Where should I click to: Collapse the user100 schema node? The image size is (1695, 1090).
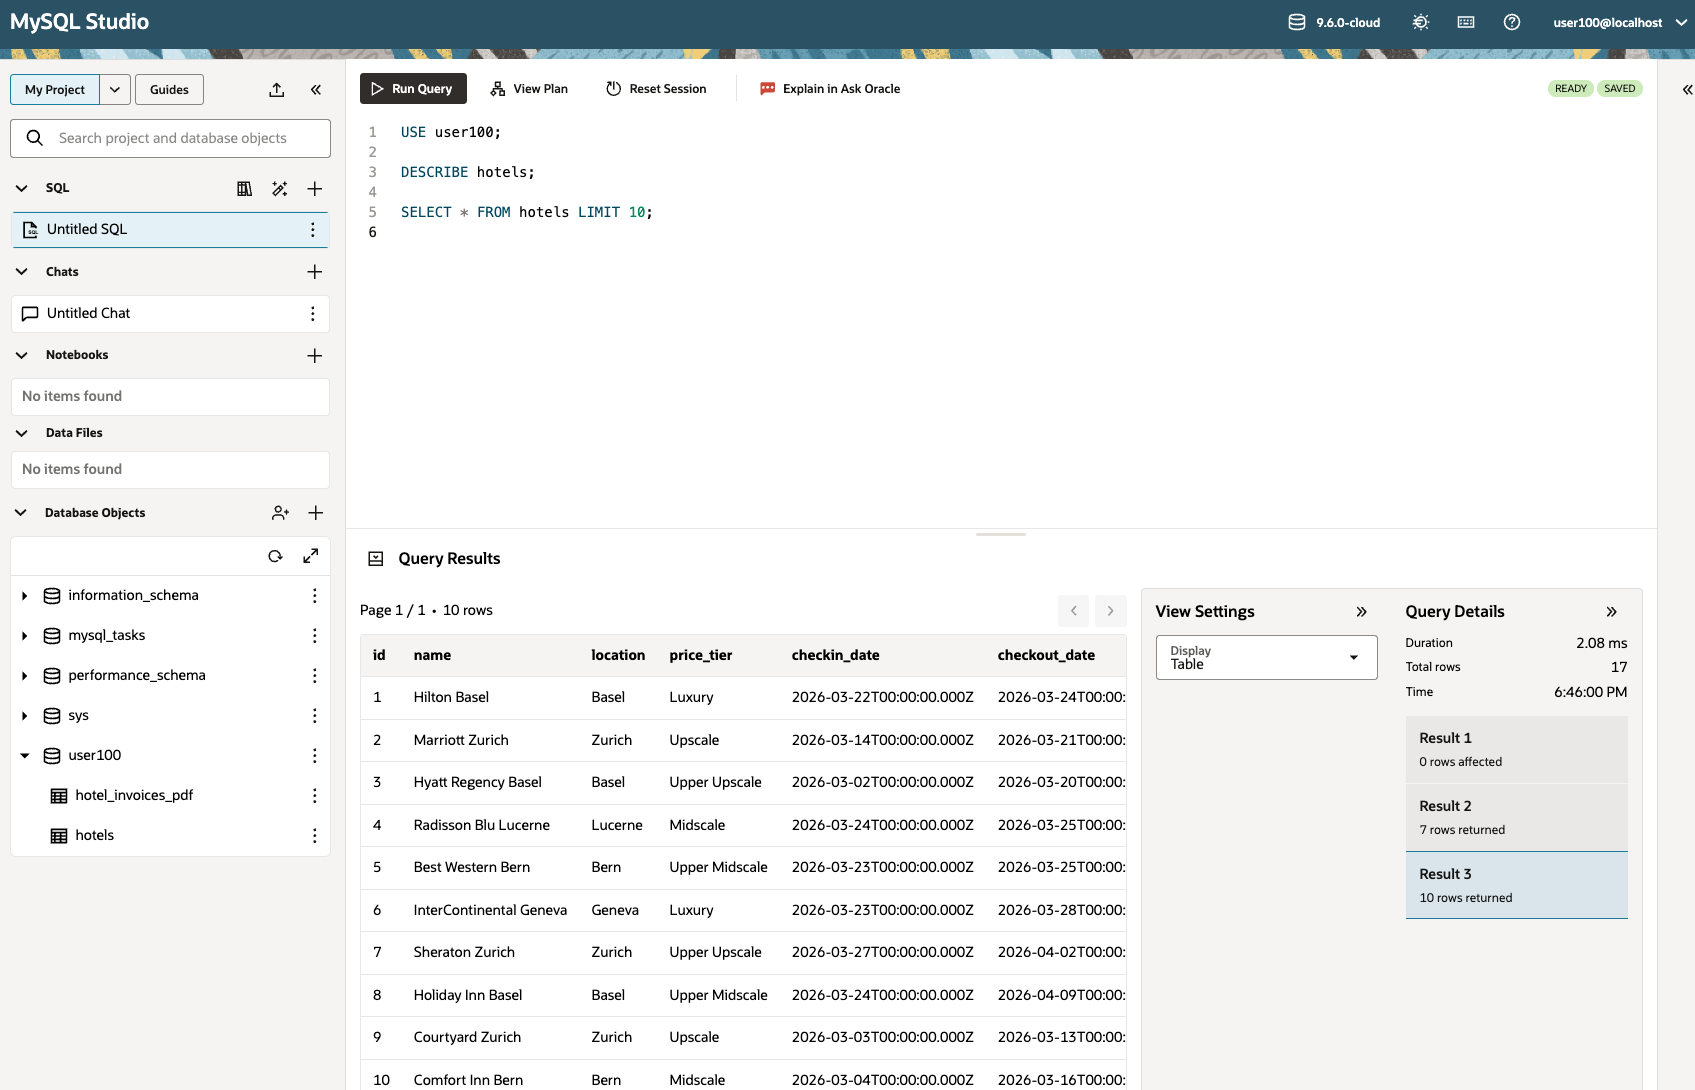(25, 756)
